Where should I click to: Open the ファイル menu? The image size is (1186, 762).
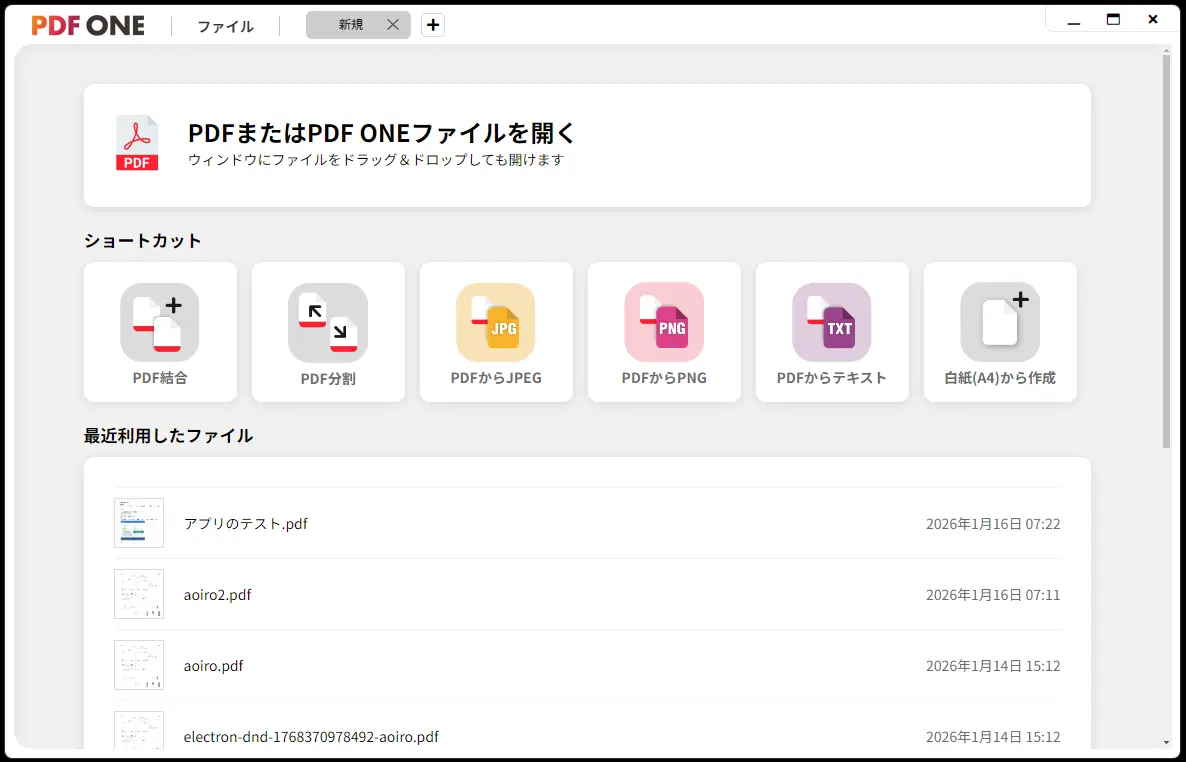(x=225, y=26)
